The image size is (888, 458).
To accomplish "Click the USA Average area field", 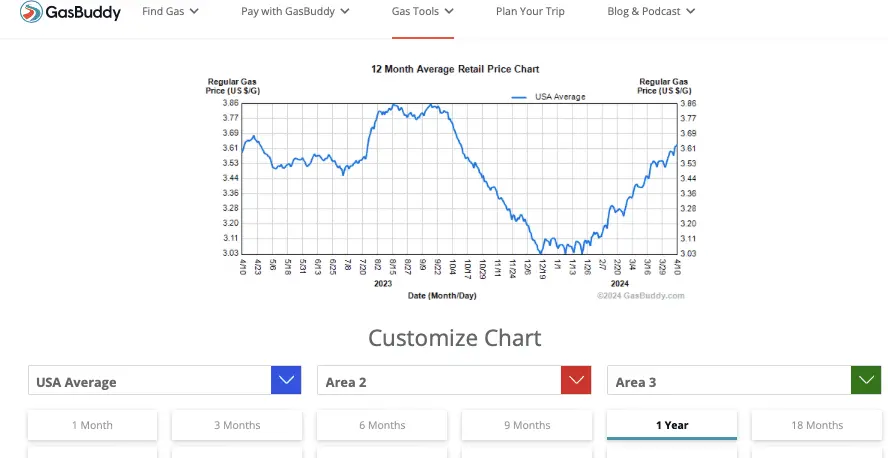I will click(x=150, y=381).
